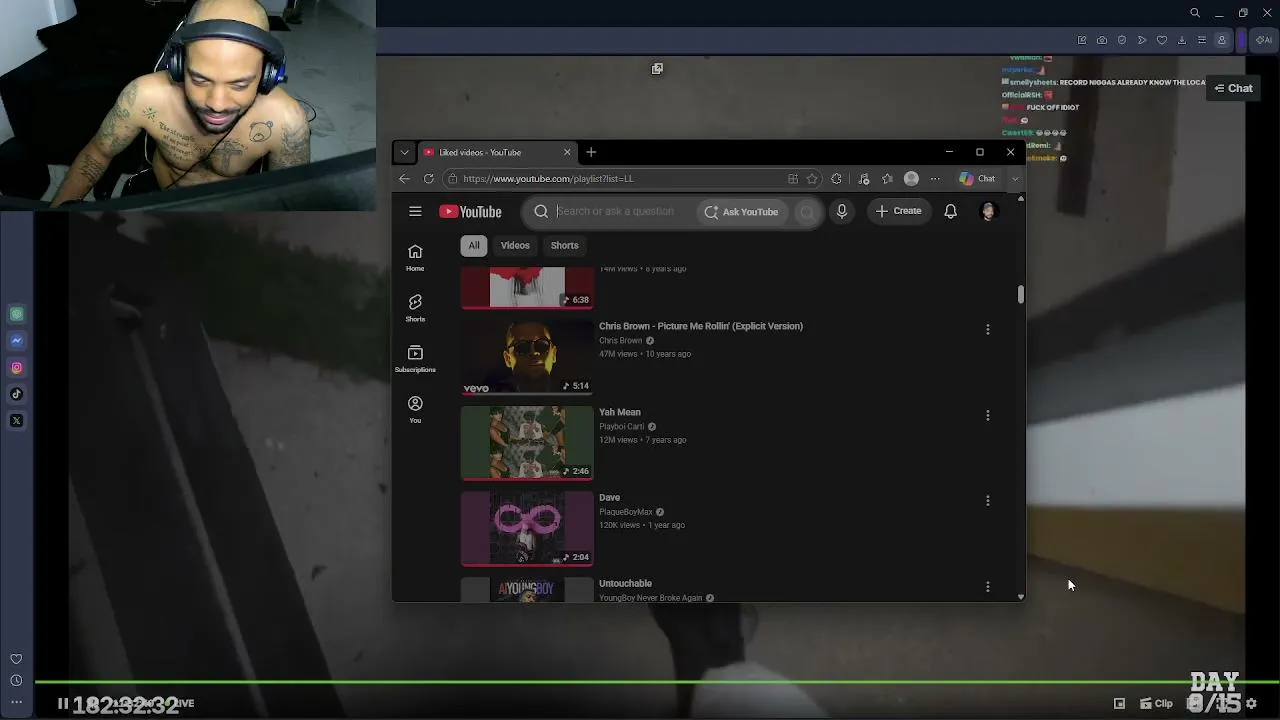The height and width of the screenshot is (720, 1280).
Task: Open the Dave video thumbnail
Action: click(x=527, y=529)
